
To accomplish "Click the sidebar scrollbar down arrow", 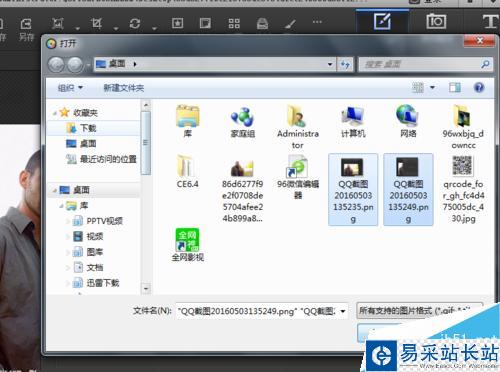I will (x=146, y=288).
